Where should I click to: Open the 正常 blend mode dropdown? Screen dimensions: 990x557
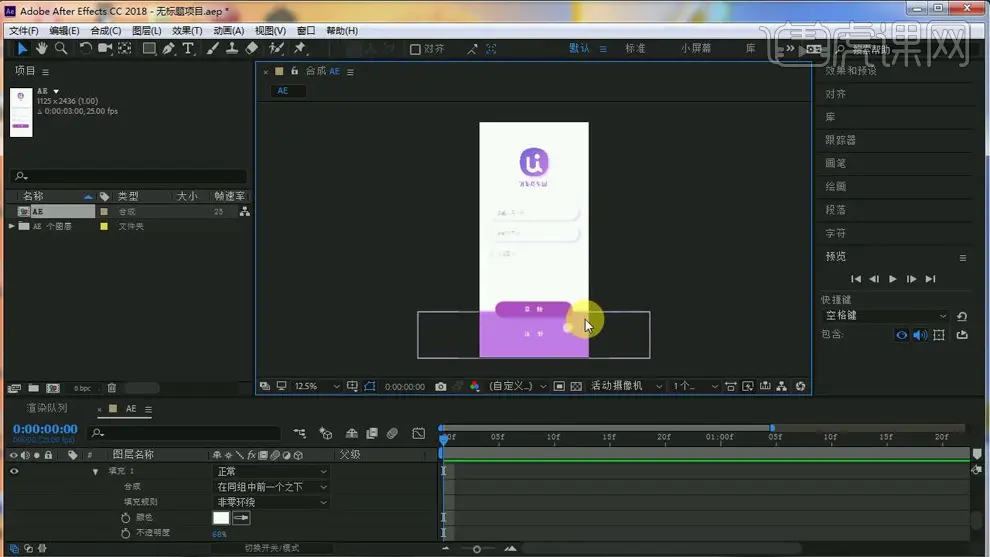(x=271, y=471)
